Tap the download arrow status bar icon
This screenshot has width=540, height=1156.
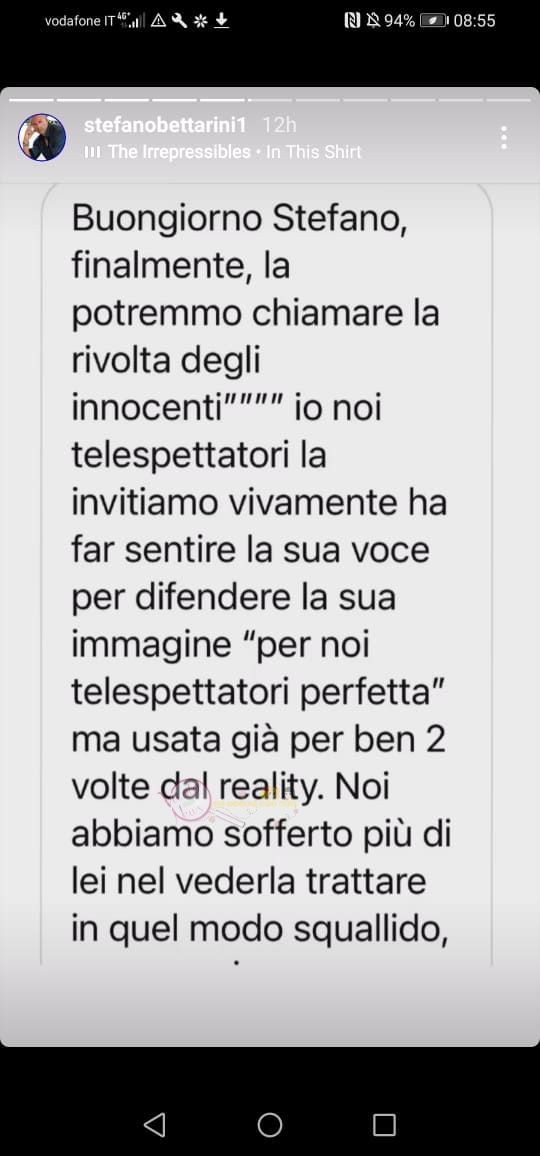click(221, 21)
